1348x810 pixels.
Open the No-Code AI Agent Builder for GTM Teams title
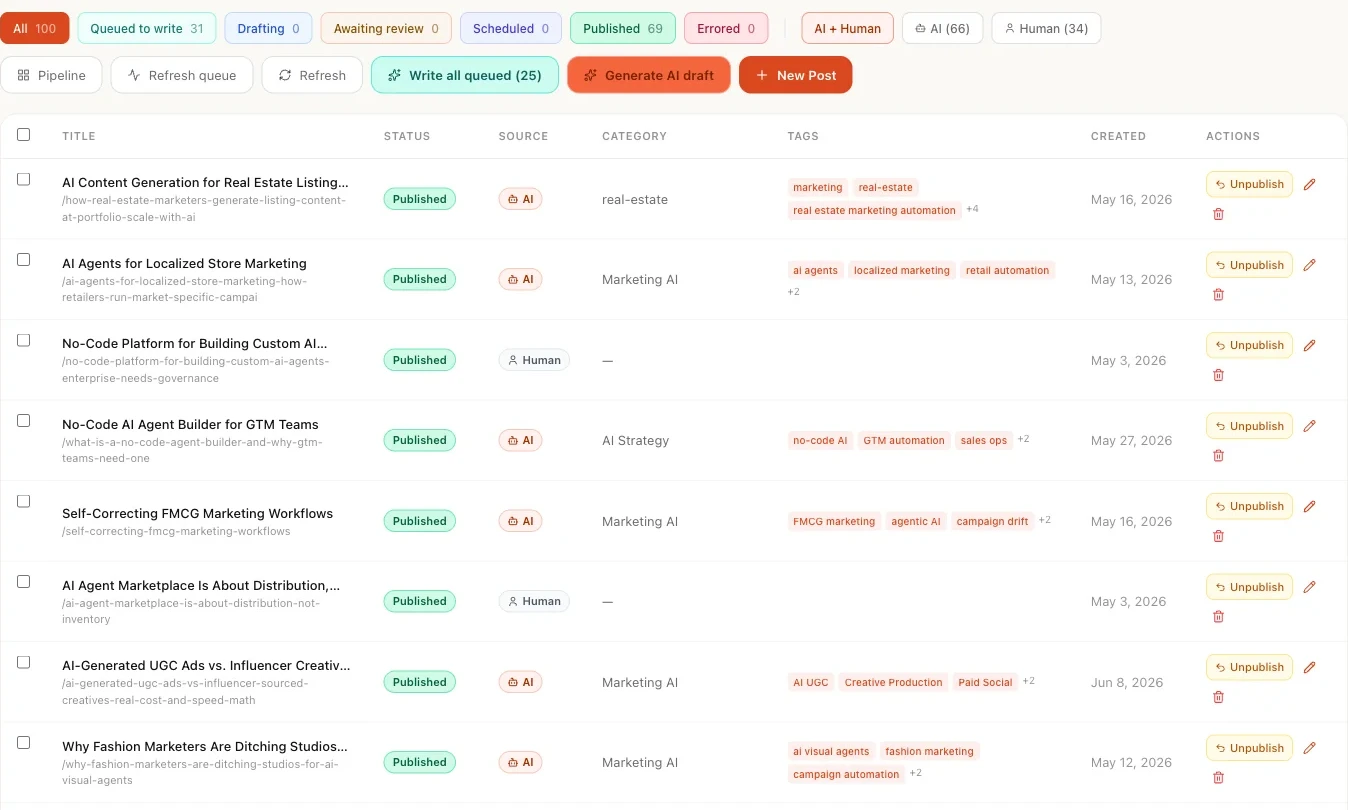click(x=190, y=424)
